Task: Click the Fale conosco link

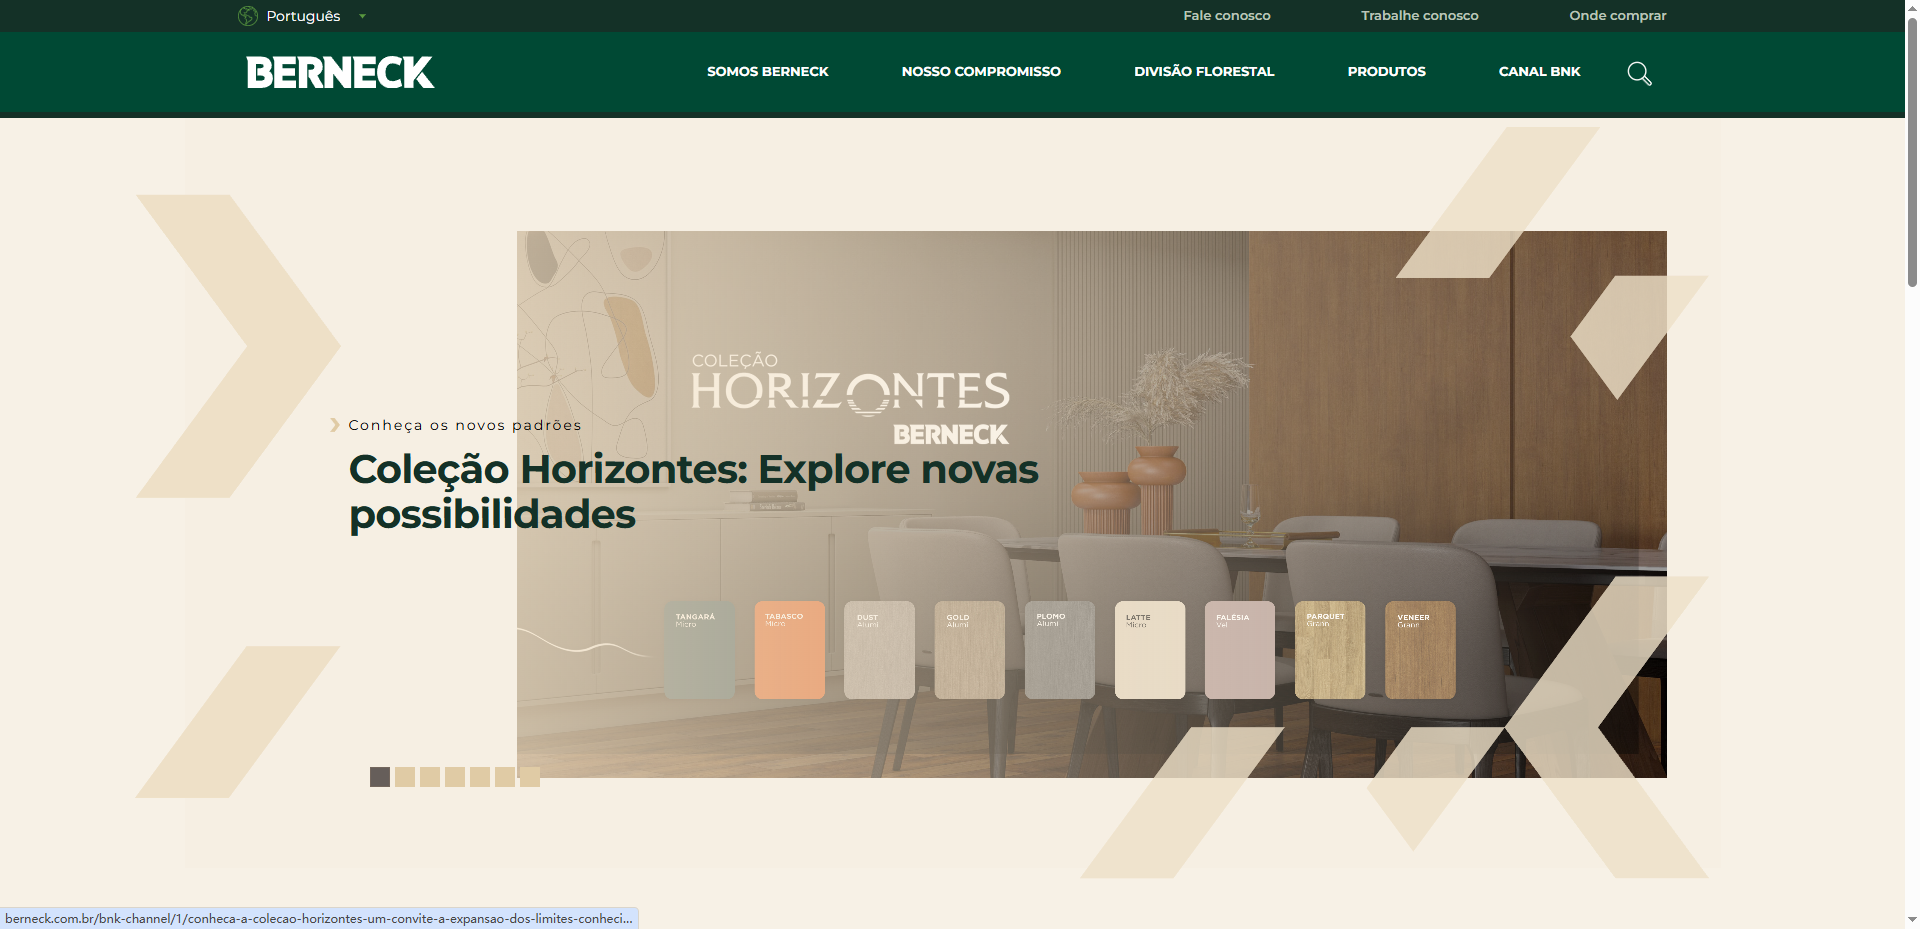Action: pos(1226,16)
